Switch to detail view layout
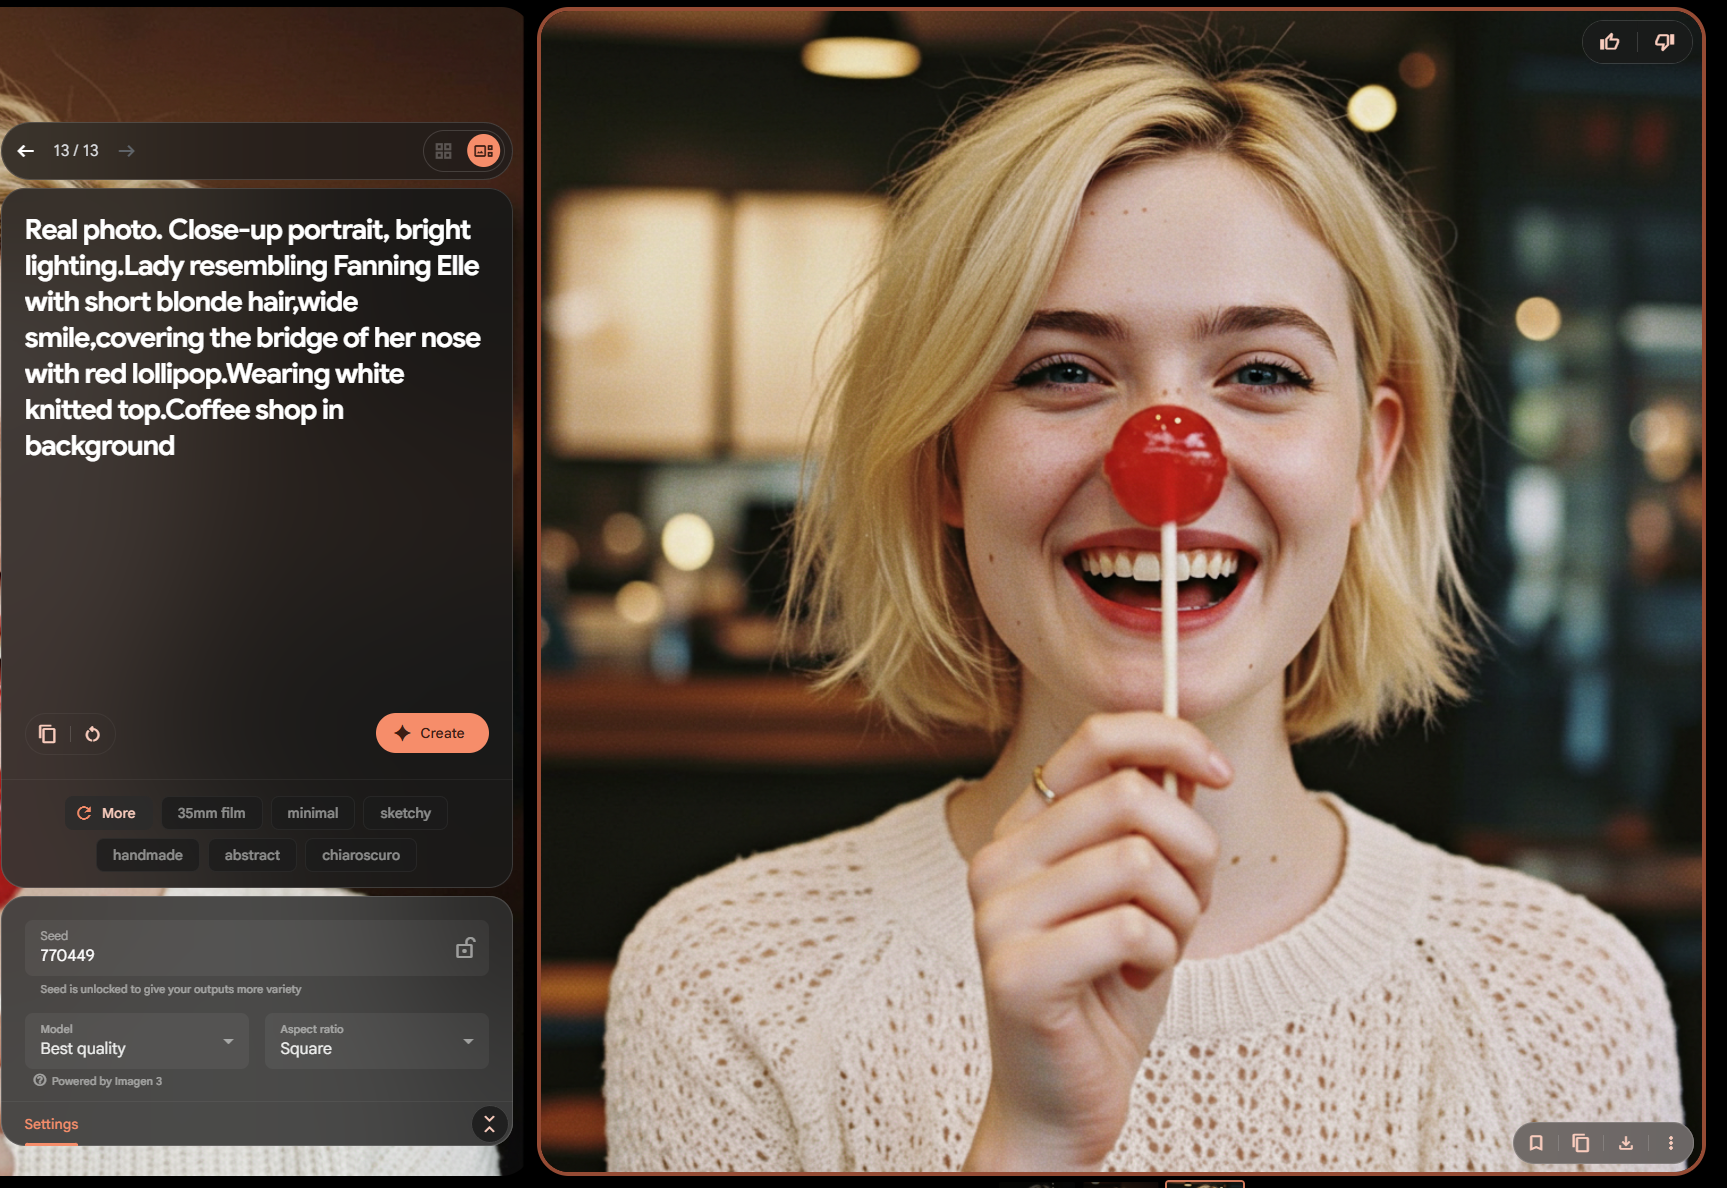Screen dimensions: 1727x1188 (x=484, y=151)
